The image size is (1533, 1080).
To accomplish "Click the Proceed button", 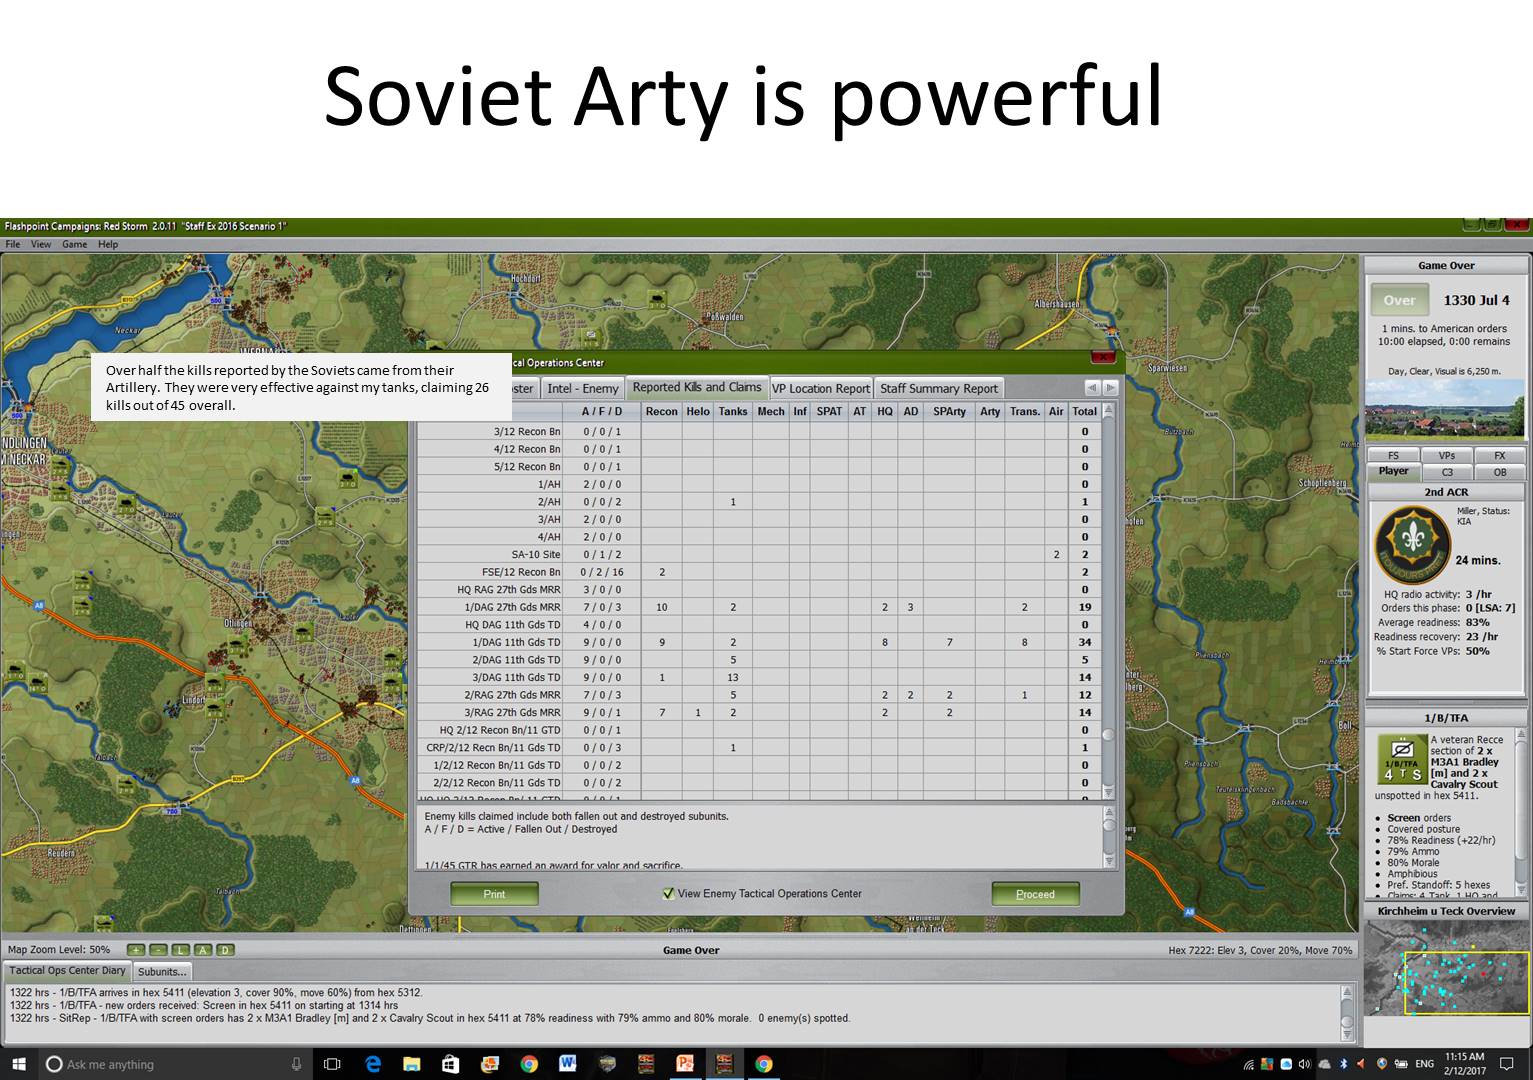I will (x=1035, y=894).
